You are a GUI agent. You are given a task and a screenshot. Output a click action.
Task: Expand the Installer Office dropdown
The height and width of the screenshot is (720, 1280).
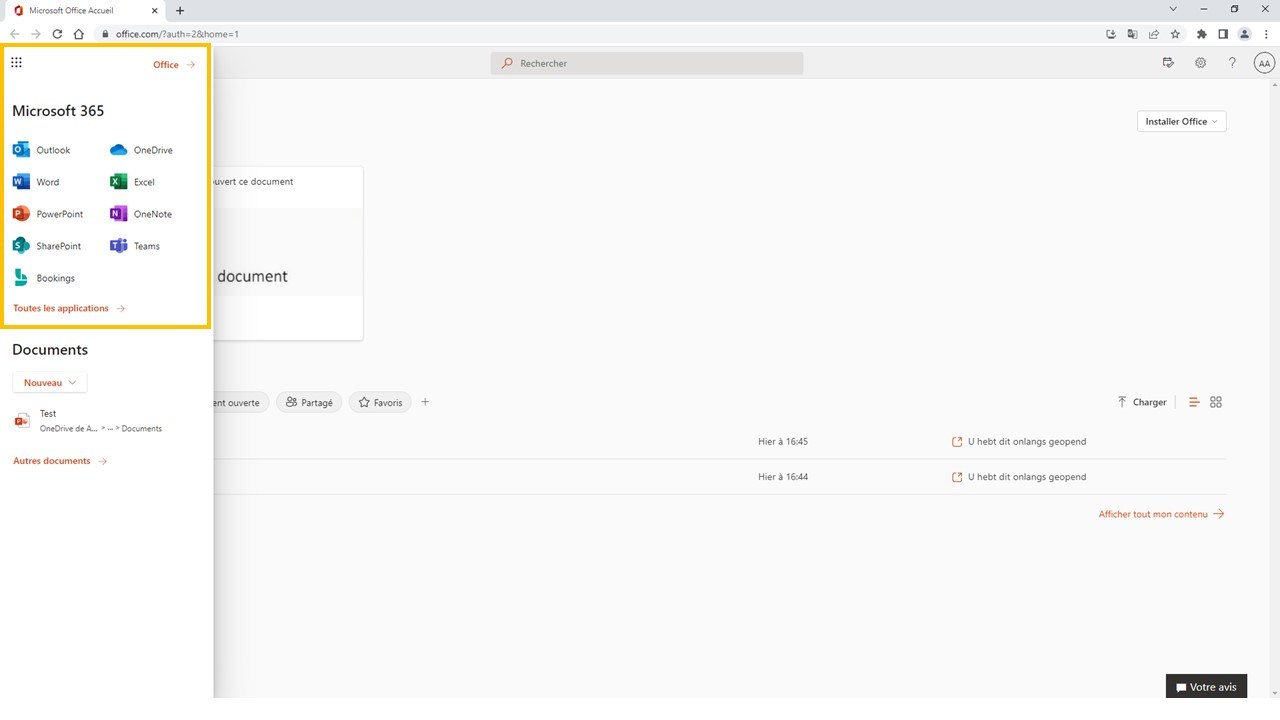point(1181,121)
